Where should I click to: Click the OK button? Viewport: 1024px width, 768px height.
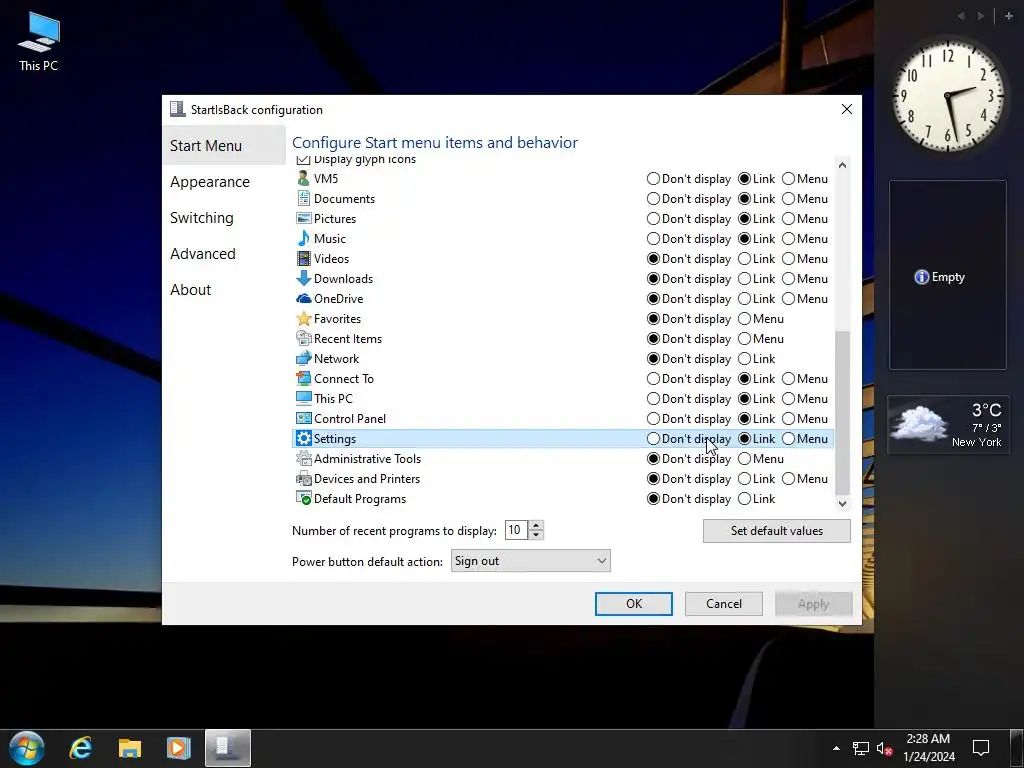633,603
